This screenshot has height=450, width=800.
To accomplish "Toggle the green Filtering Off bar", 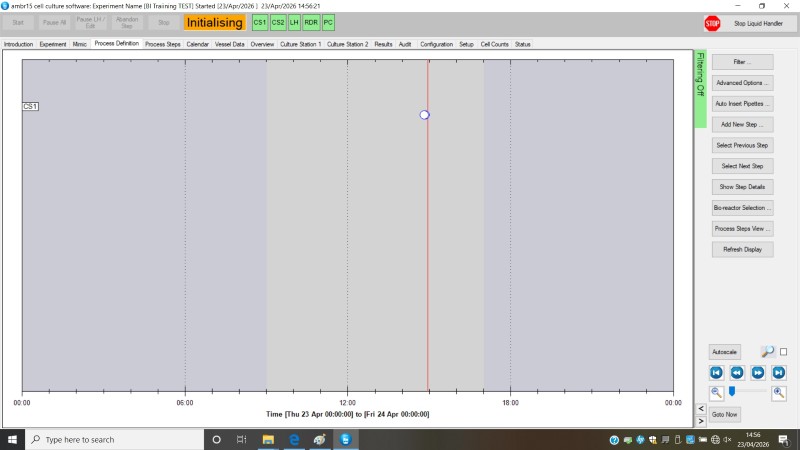I will pos(701,89).
